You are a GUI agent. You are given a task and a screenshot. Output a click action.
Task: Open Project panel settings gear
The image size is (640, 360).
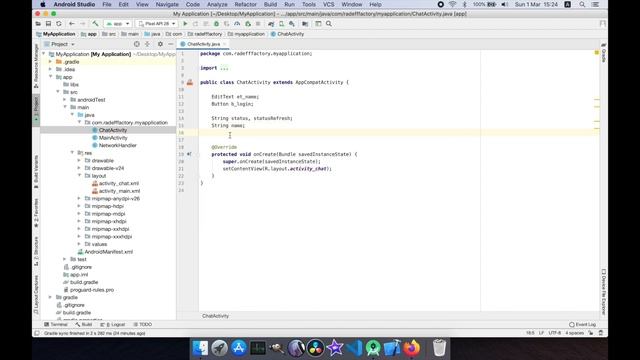[x=160, y=44]
